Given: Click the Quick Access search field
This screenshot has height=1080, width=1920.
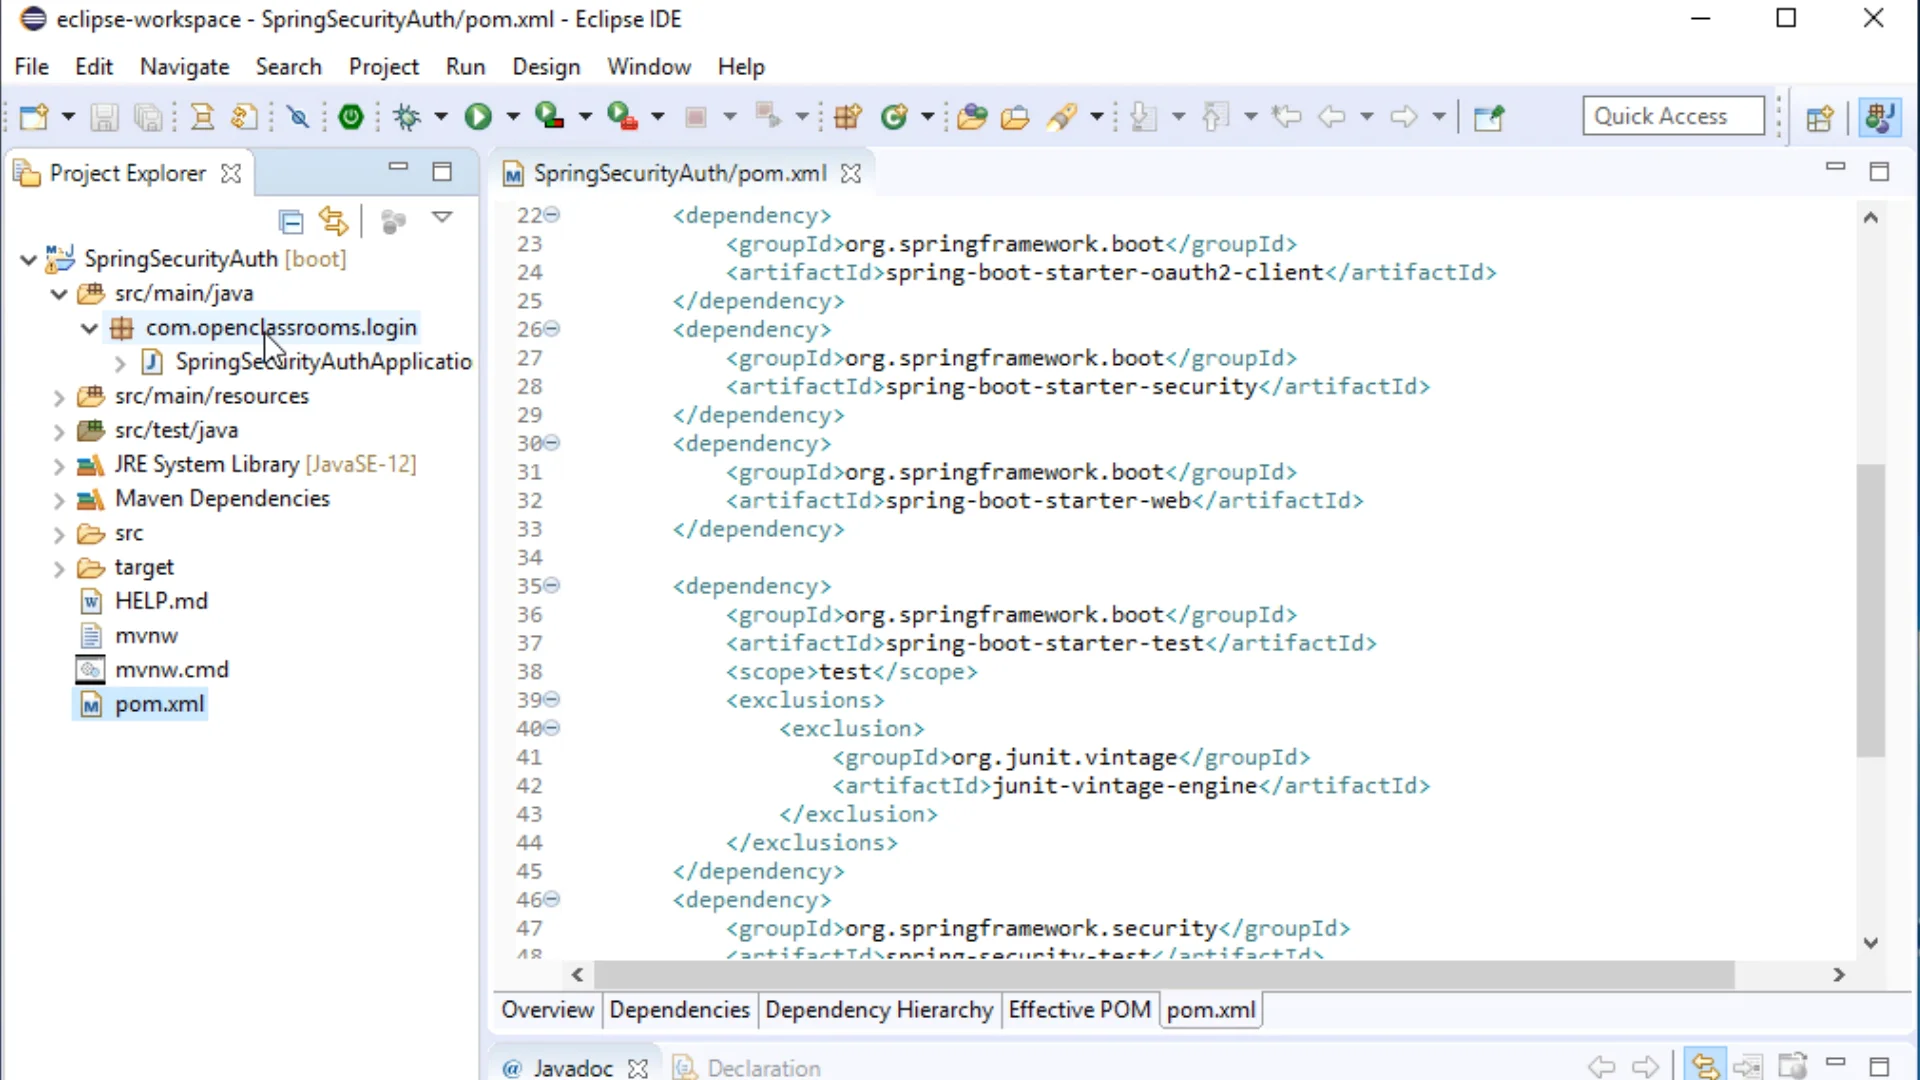Looking at the screenshot, I should coord(1672,116).
